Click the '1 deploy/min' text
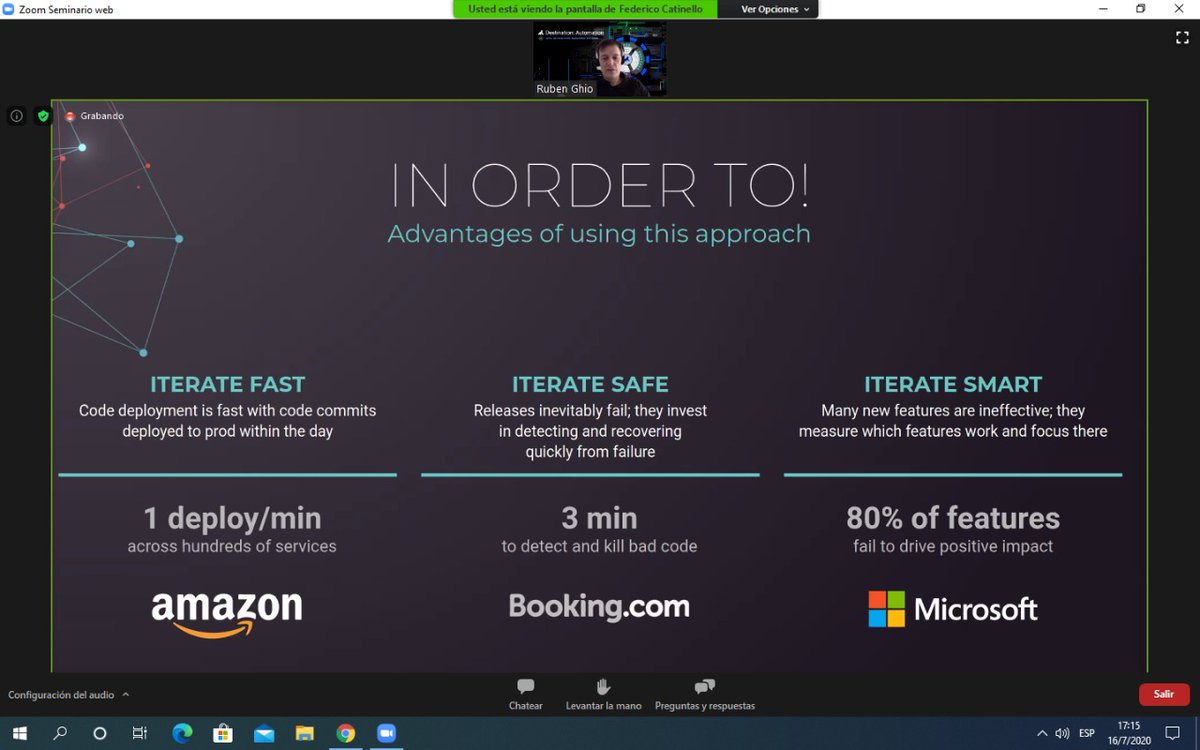 tap(232, 518)
